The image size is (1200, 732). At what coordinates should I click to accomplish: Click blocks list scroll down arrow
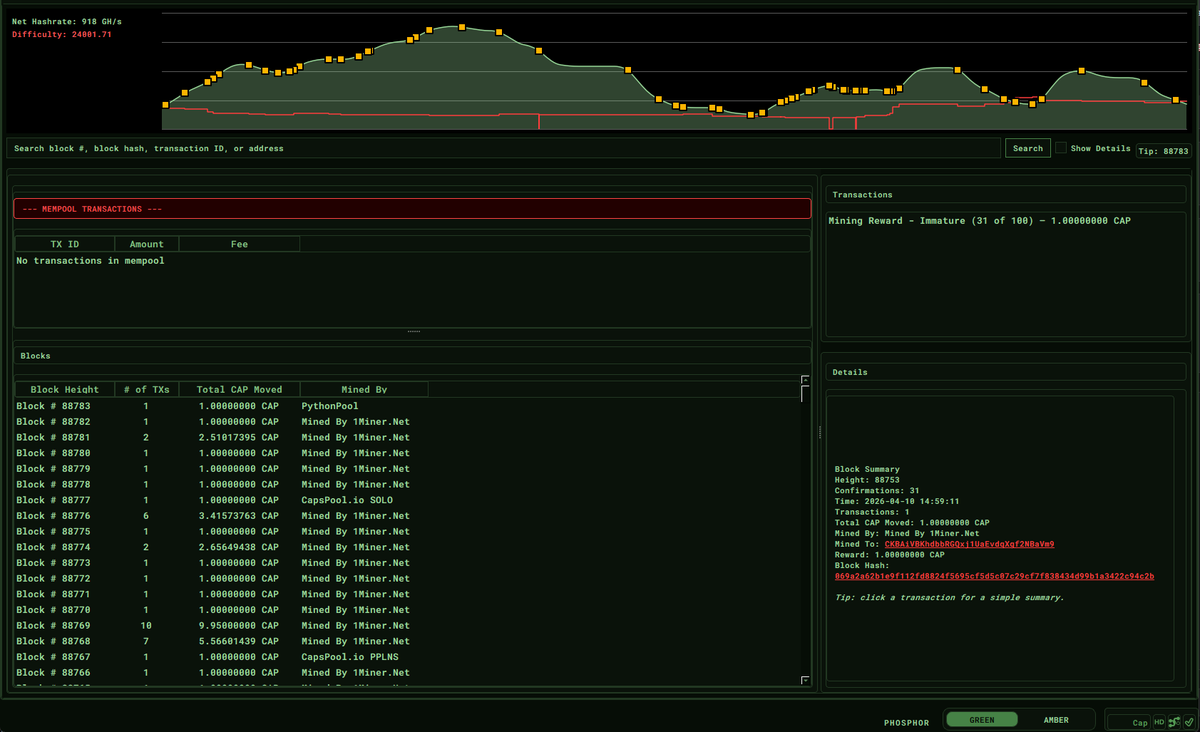[x=806, y=681]
